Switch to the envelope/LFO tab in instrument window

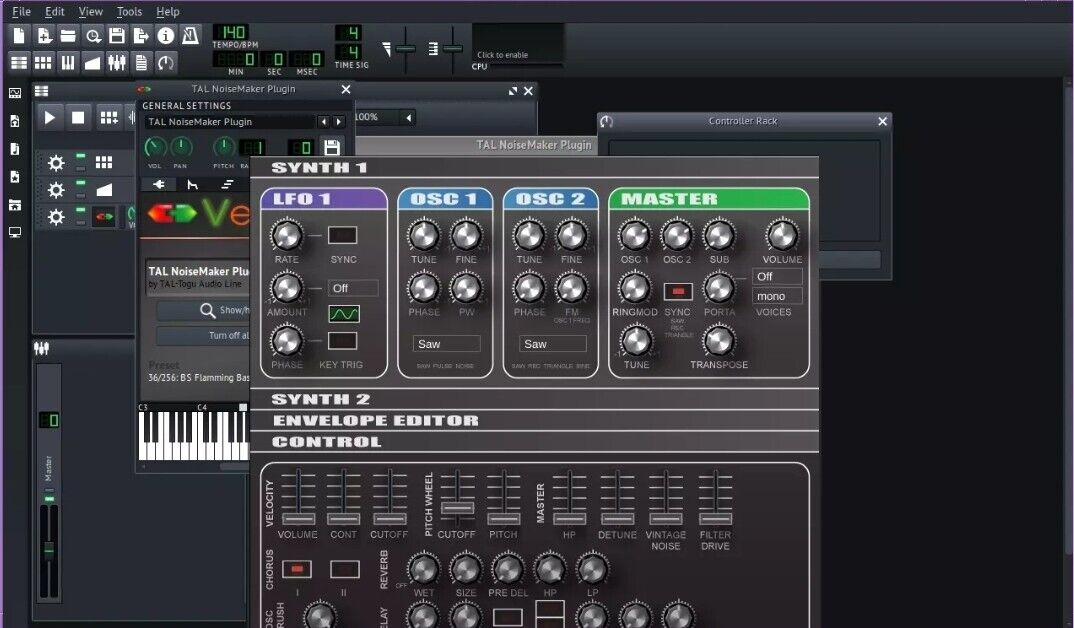pos(192,184)
